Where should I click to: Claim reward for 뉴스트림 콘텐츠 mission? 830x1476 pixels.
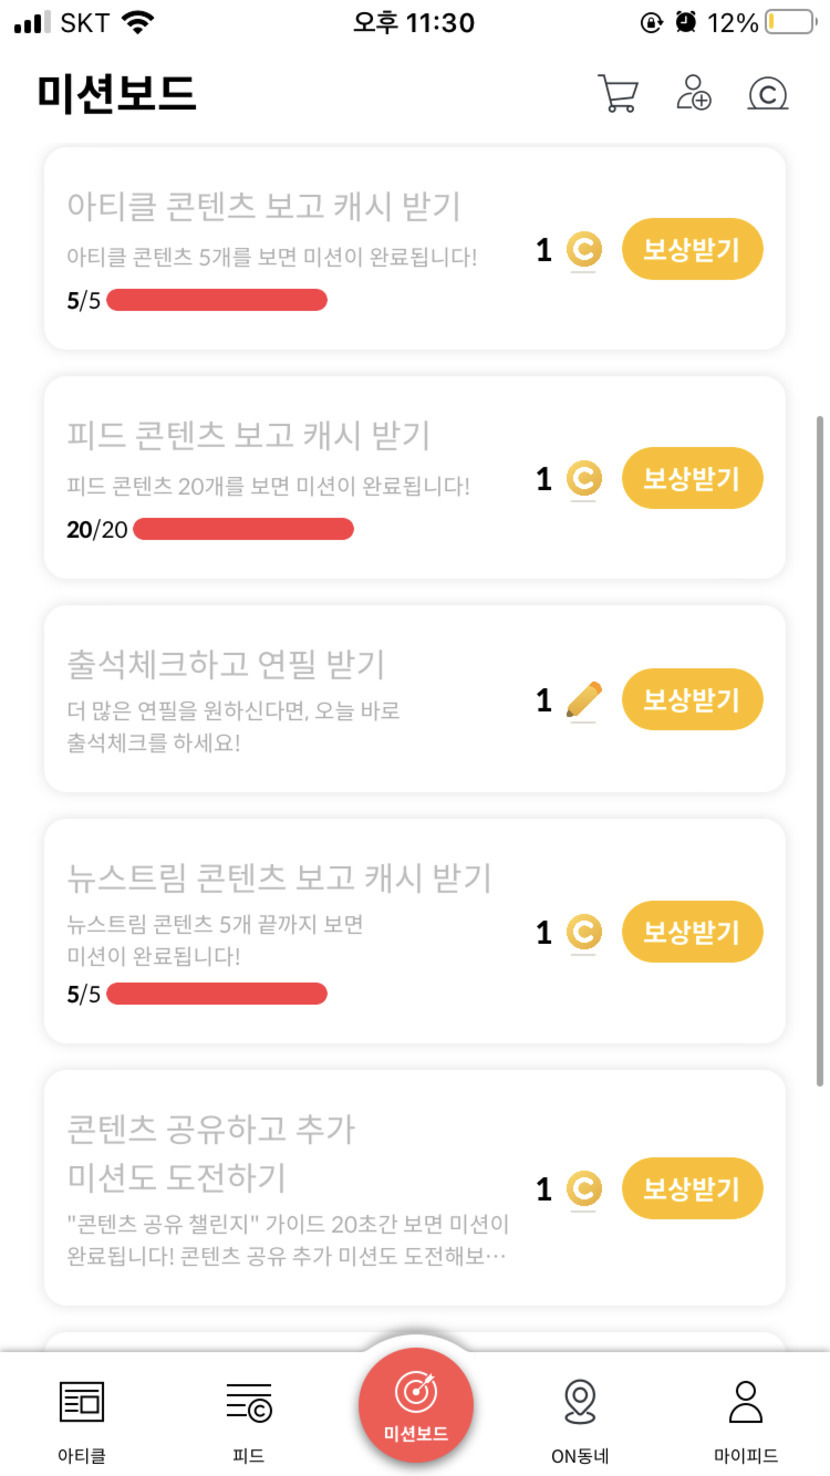[692, 932]
